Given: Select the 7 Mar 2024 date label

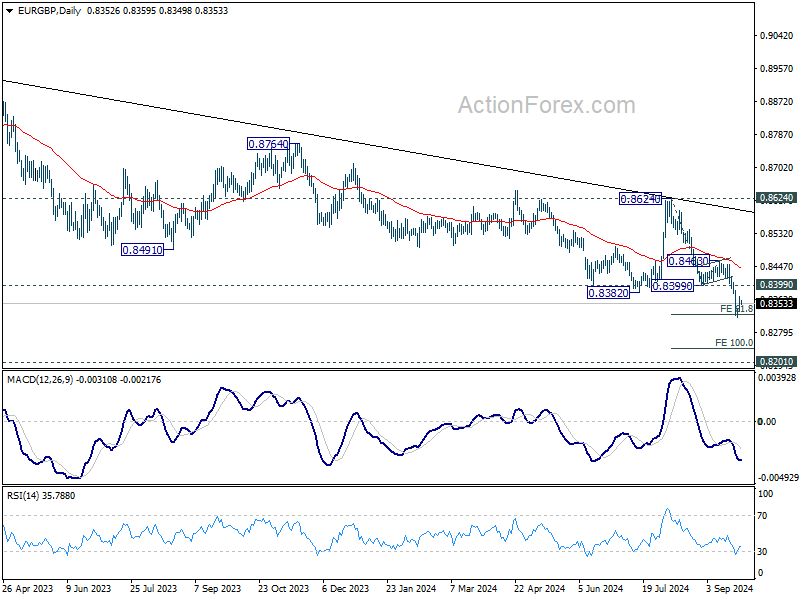Looking at the screenshot, I should [474, 588].
